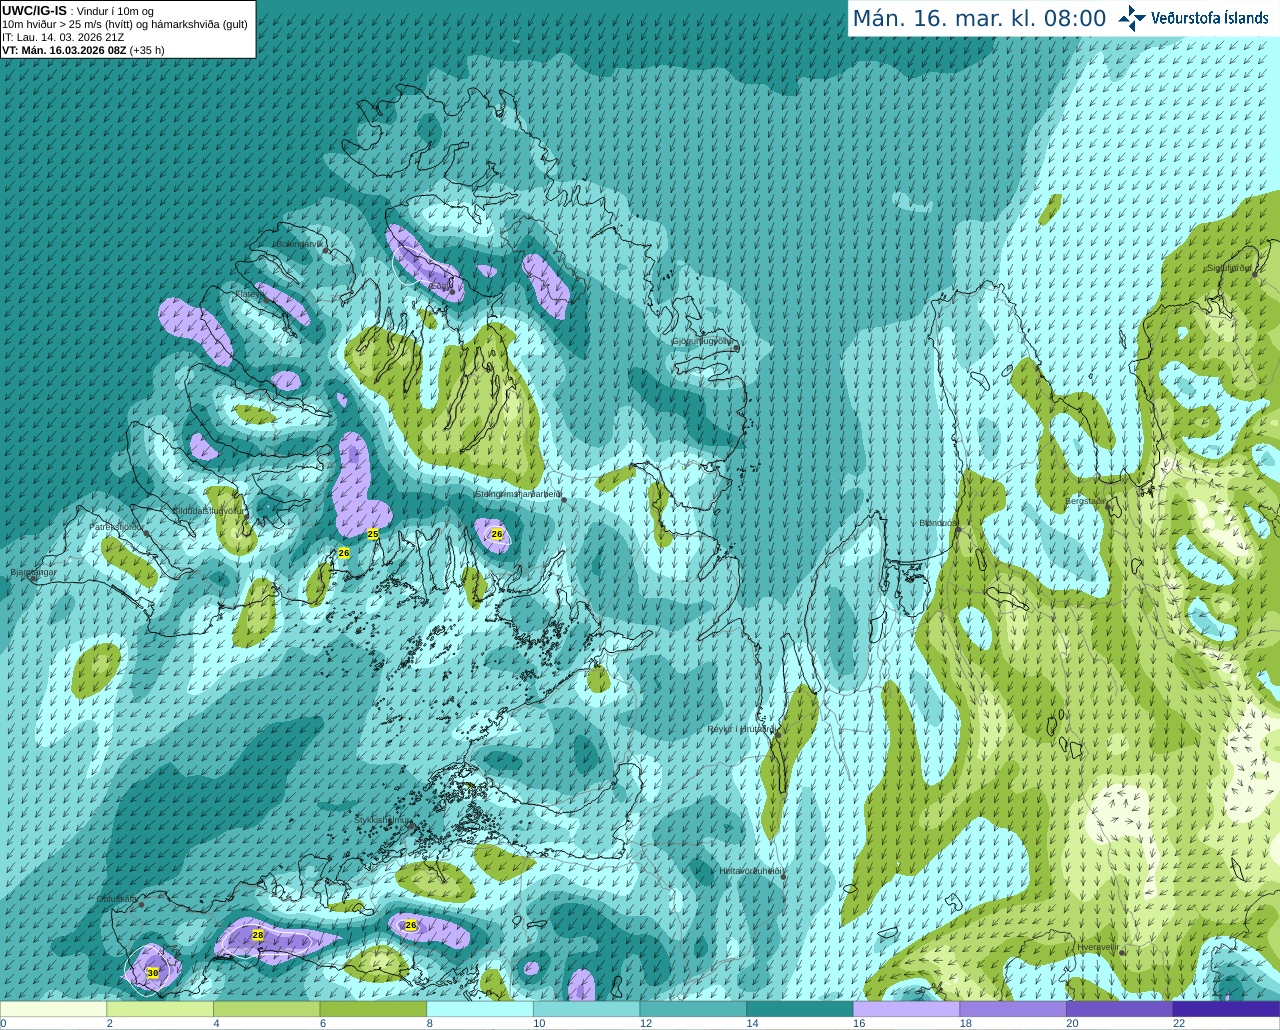
Task: Click the UWC/IG-IS model title text
Action: click(x=34, y=10)
